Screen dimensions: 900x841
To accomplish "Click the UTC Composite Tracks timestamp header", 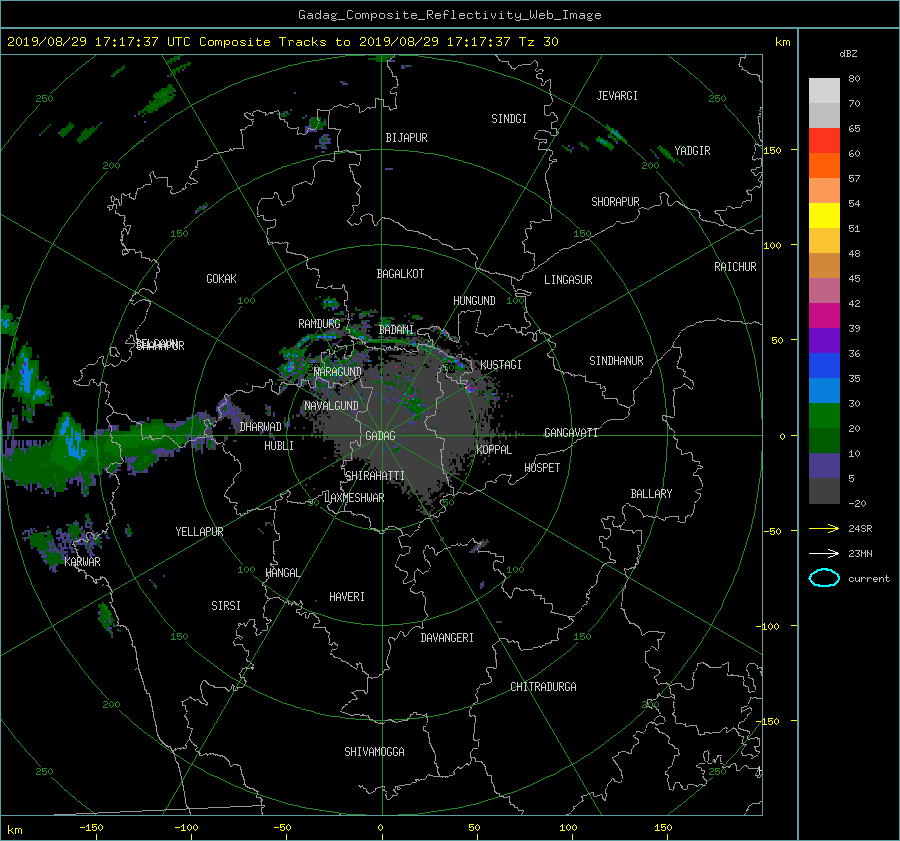I will pos(282,42).
